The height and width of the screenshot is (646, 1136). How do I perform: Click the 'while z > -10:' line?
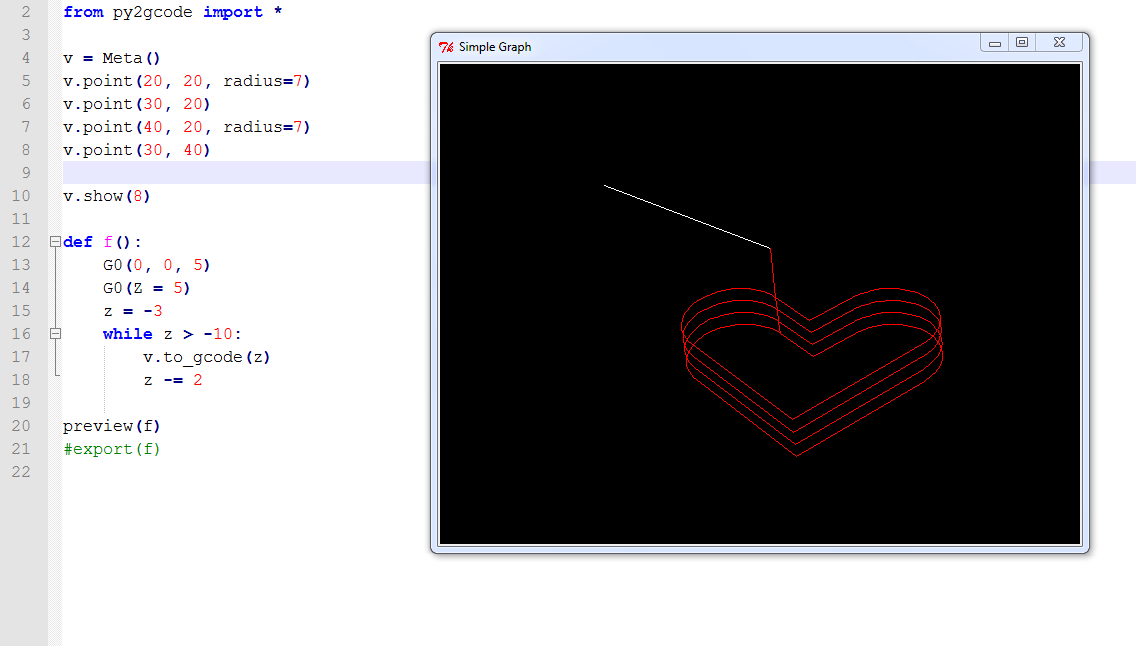coord(172,334)
